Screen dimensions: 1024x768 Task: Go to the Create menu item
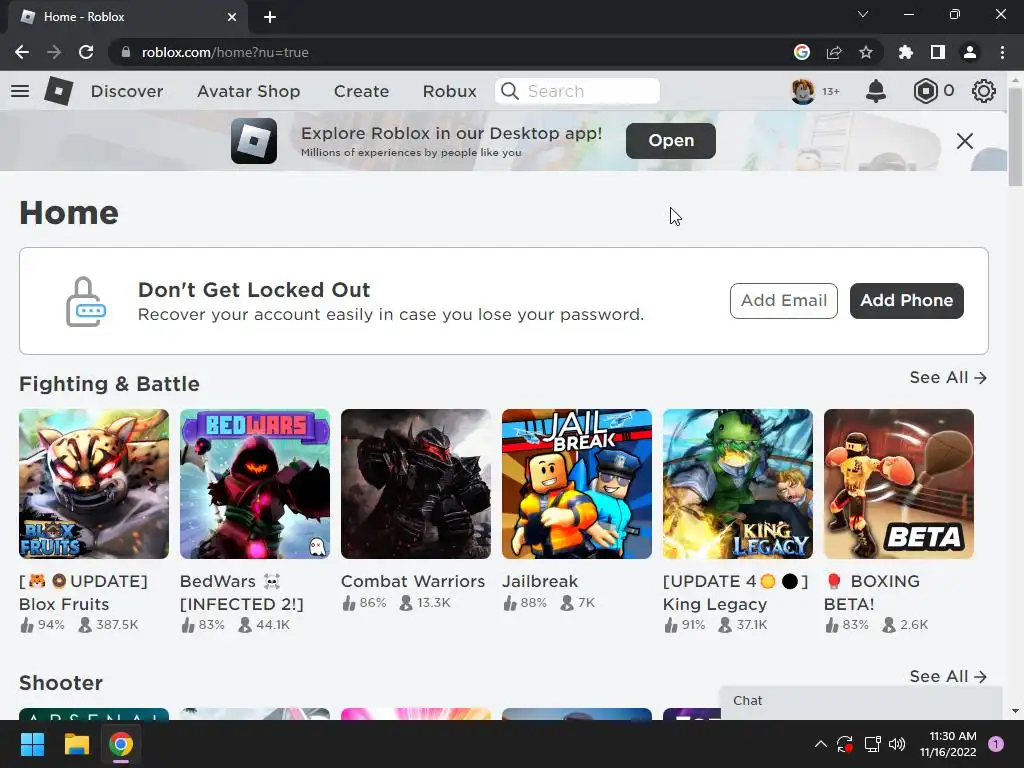pyautogui.click(x=361, y=91)
